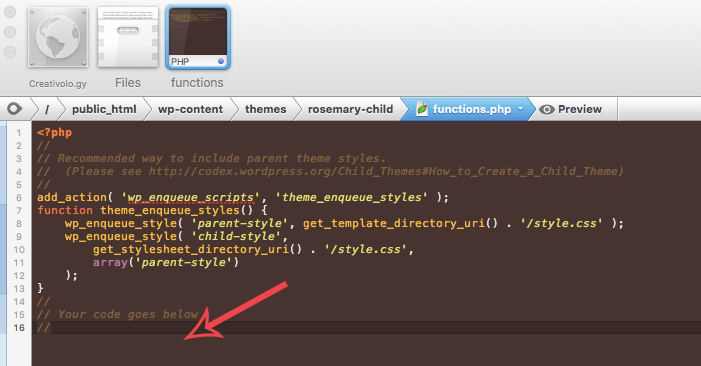Viewport: 701px width, 366px height.
Task: Click line number 6 in gutter
Action: point(19,198)
